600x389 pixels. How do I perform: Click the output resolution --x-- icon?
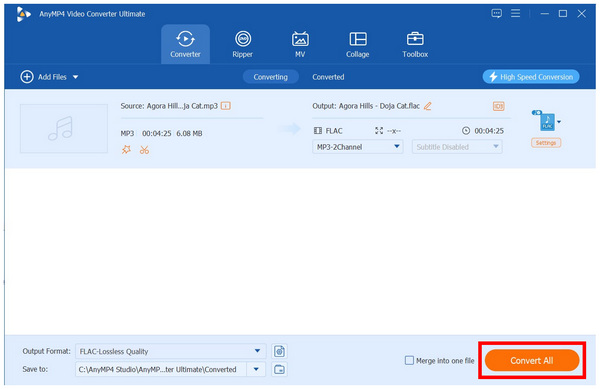click(x=379, y=131)
